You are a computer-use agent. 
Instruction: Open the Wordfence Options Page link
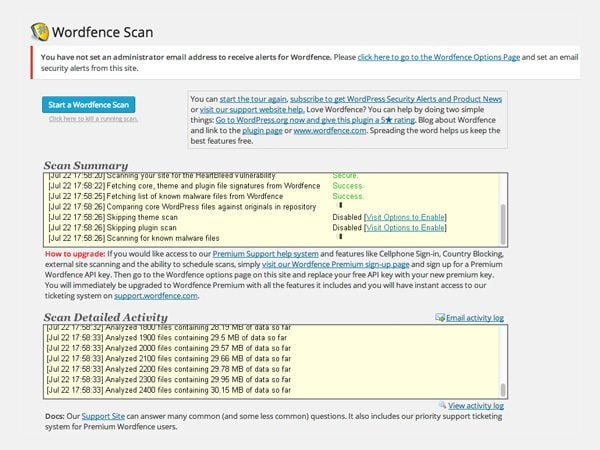click(439, 57)
